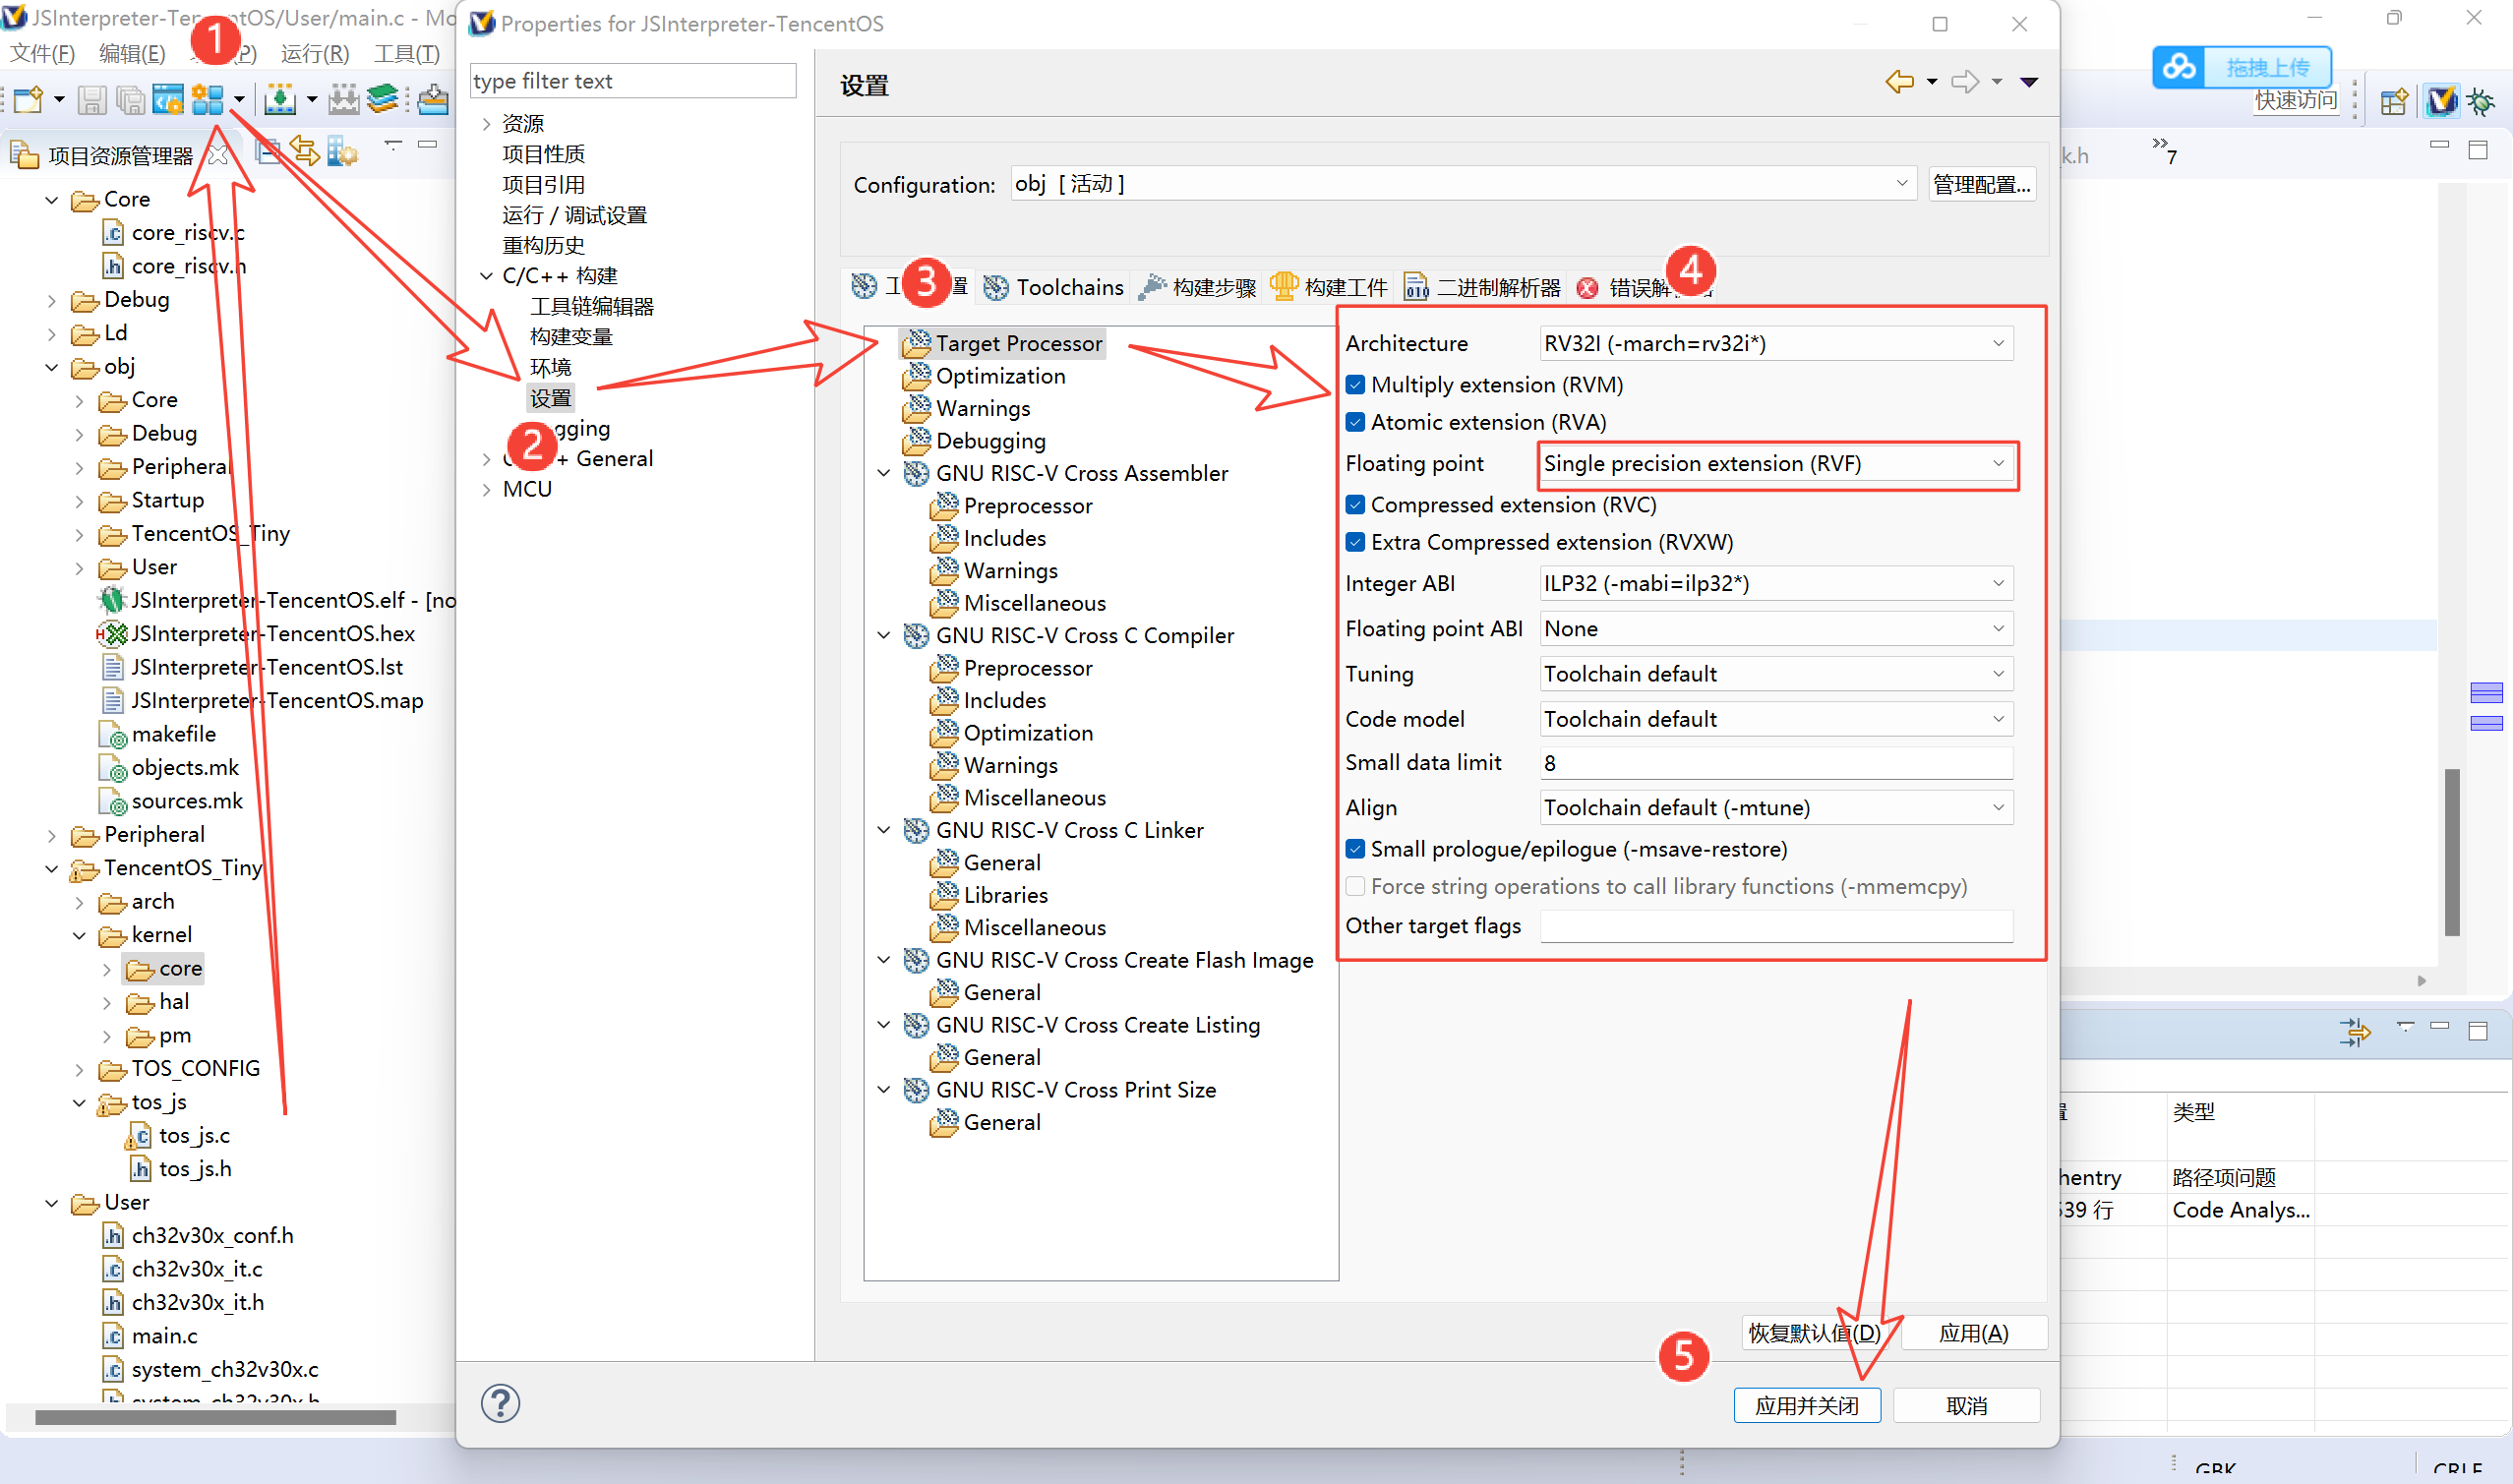Uncheck Multiply extension (RVM)
Image resolution: width=2513 pixels, height=1484 pixels.
tap(1355, 385)
